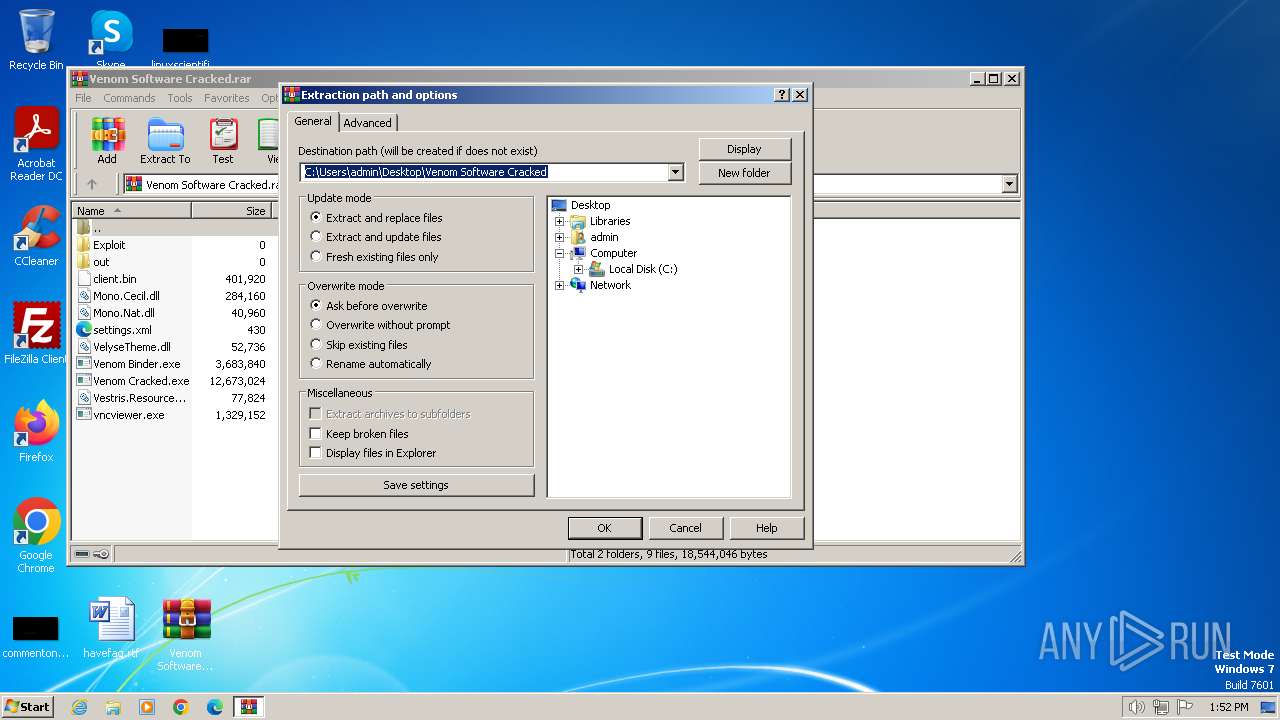Viewport: 1280px width, 720px height.
Task: Enable Keep broken files checkbox
Action: click(x=315, y=434)
